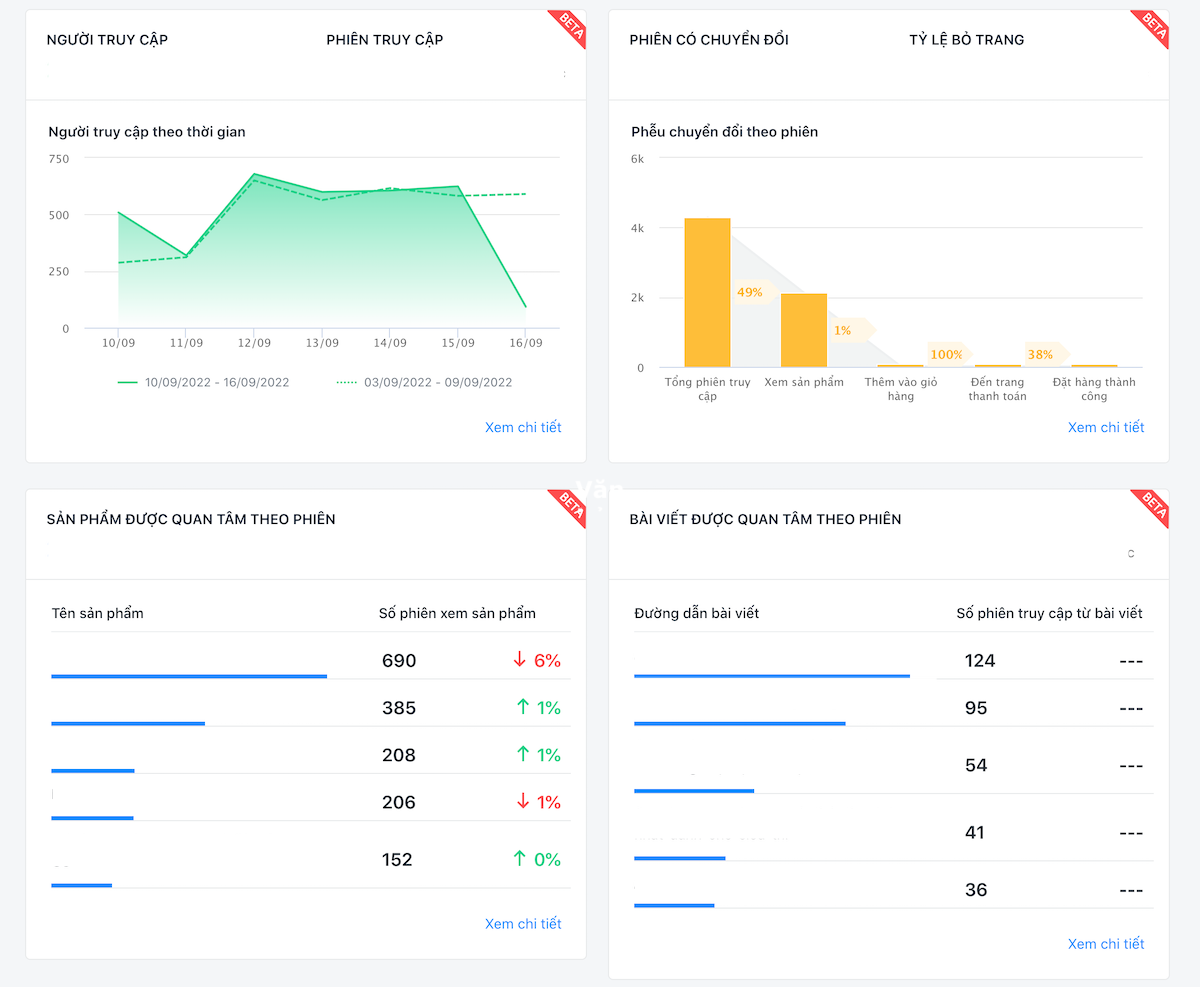Click the 49% funnel conversion label
The image size is (1200, 987).
(750, 292)
